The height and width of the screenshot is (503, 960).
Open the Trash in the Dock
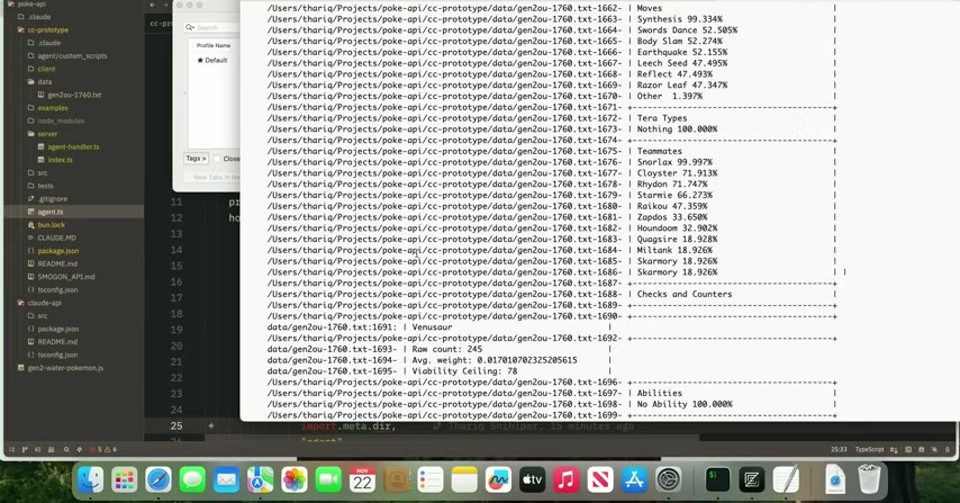tap(869, 480)
